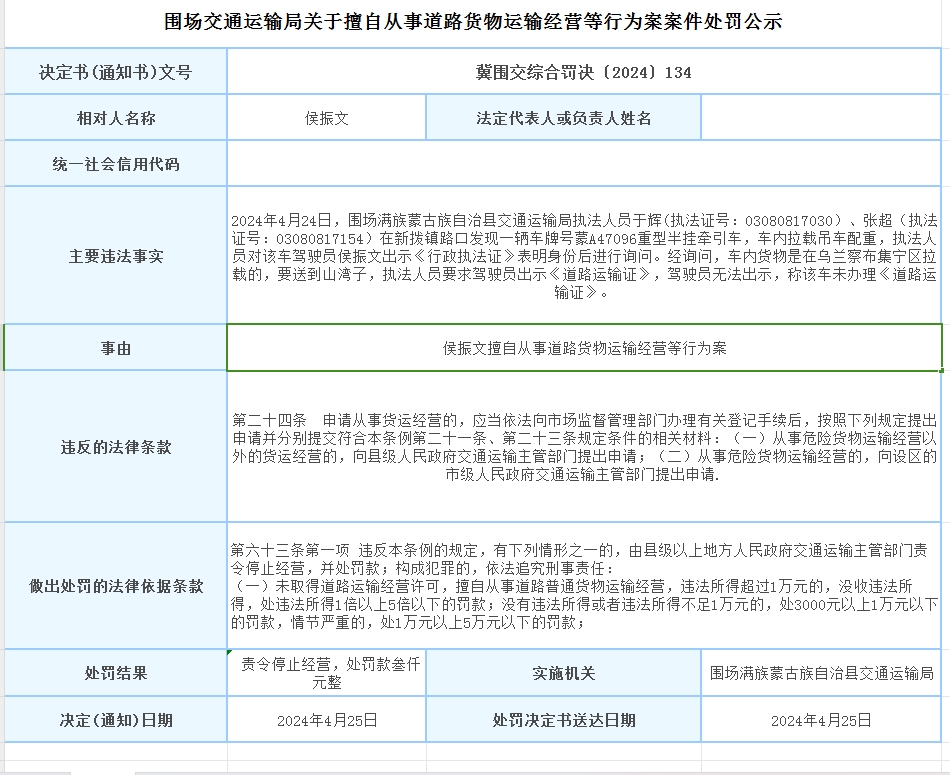
Task: Select the name cell '侯振文'
Action: click(x=327, y=118)
